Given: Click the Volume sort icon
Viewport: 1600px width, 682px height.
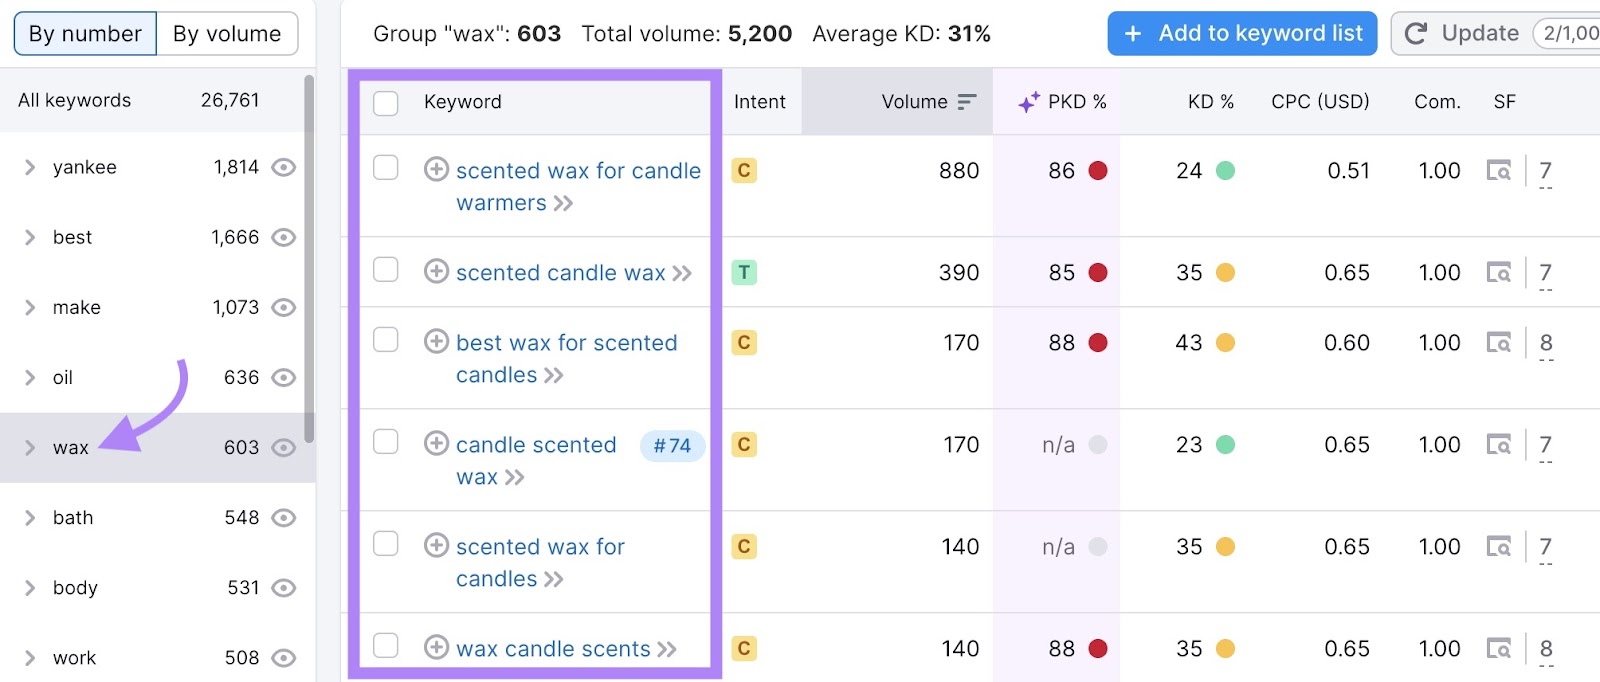Looking at the screenshot, I should 966,102.
